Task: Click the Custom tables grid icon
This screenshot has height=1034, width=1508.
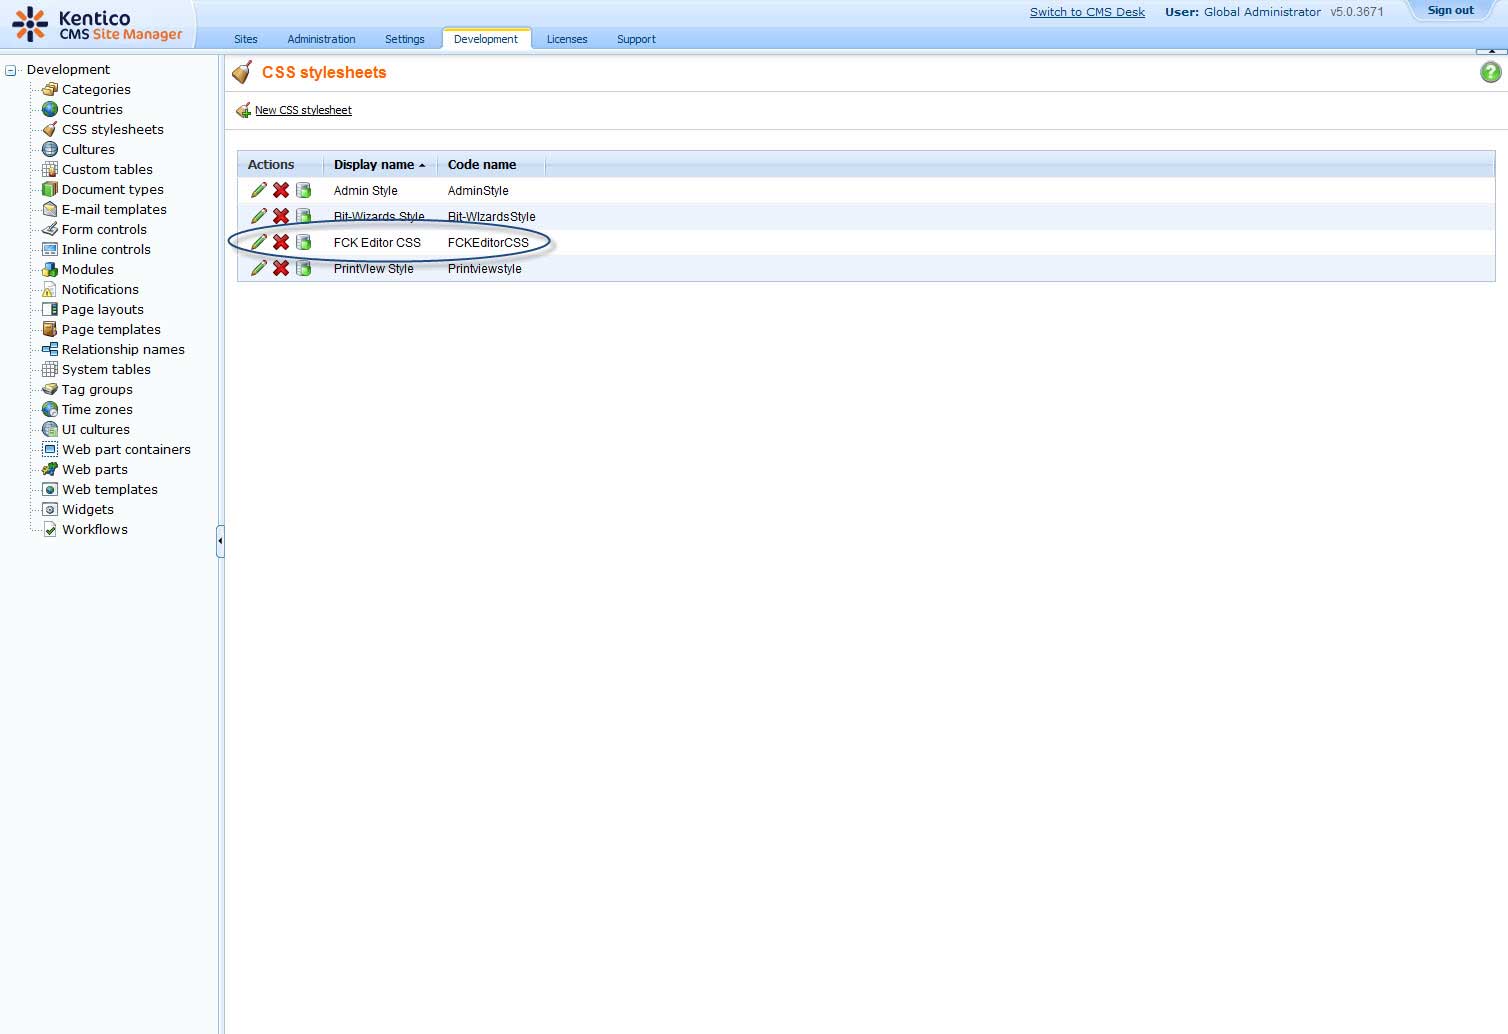Action: pos(50,169)
